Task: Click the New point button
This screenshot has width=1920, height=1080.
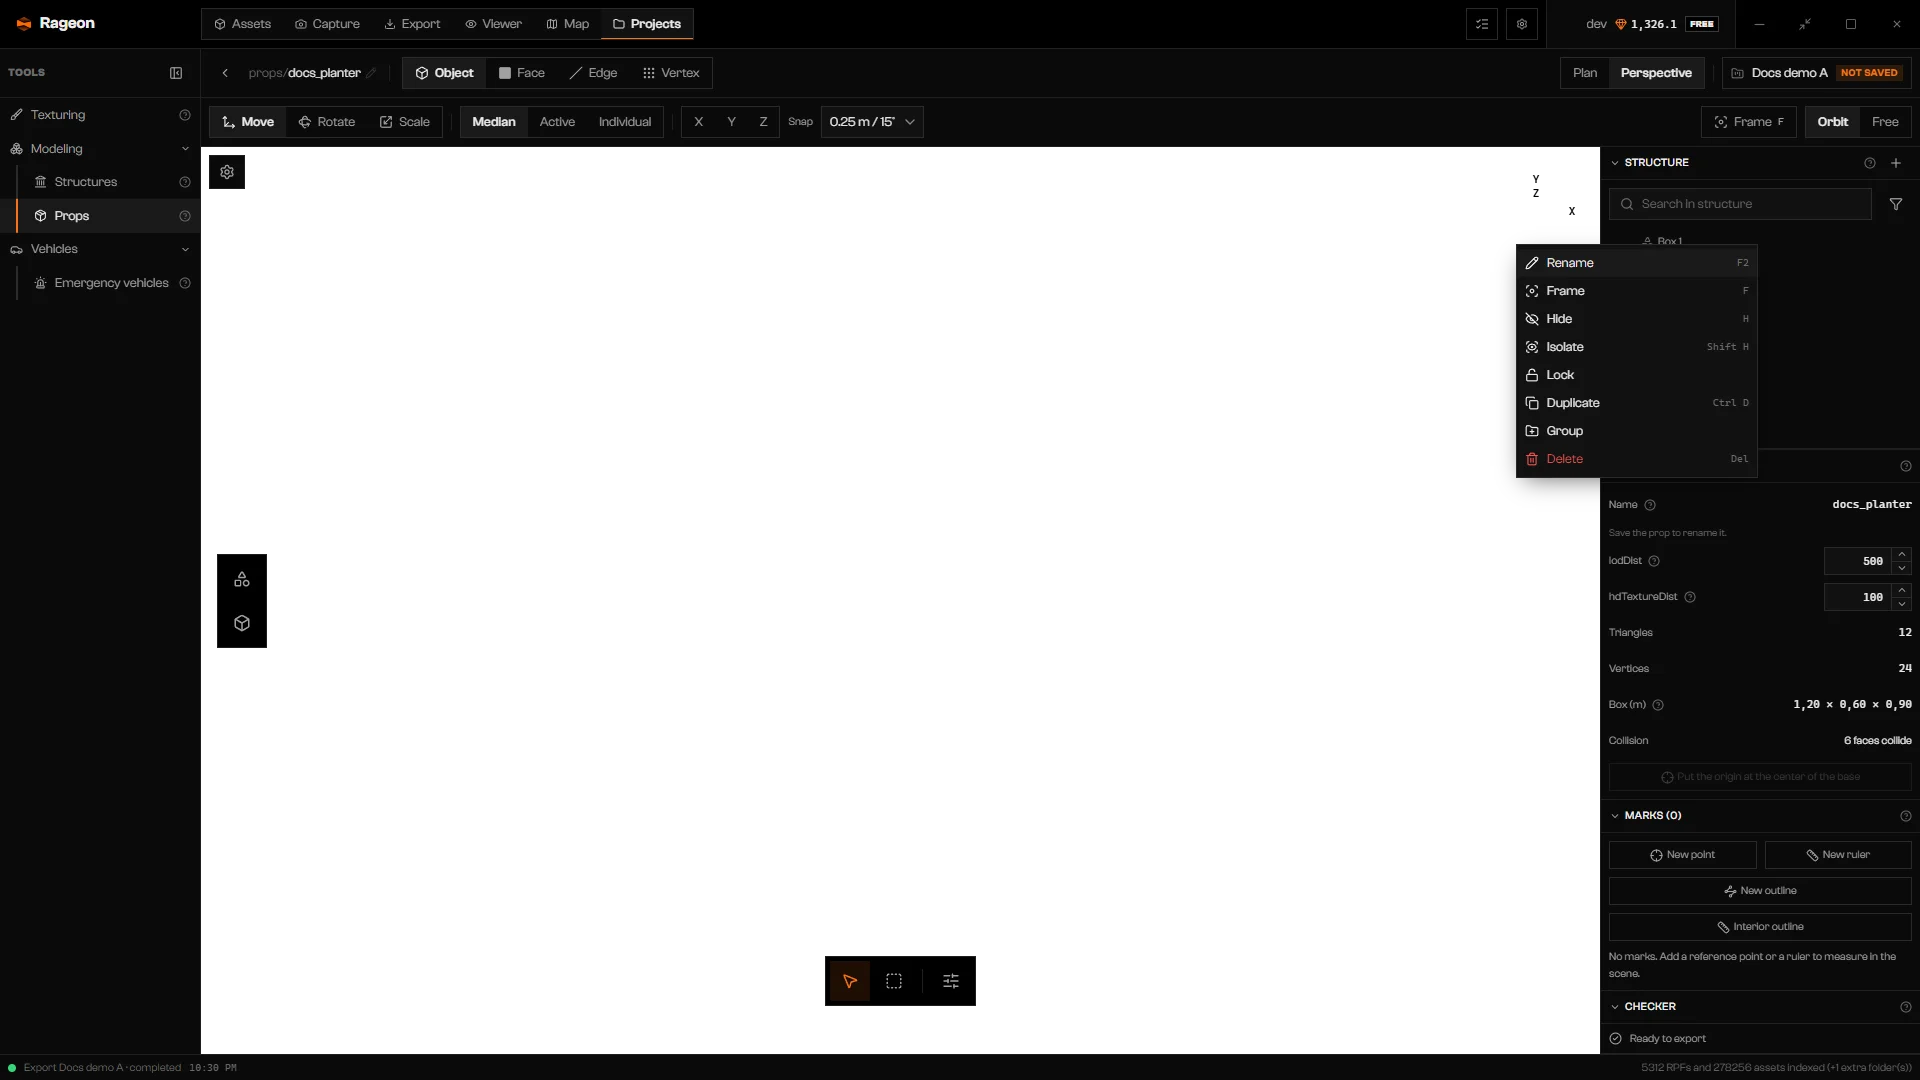Action: tap(1682, 855)
